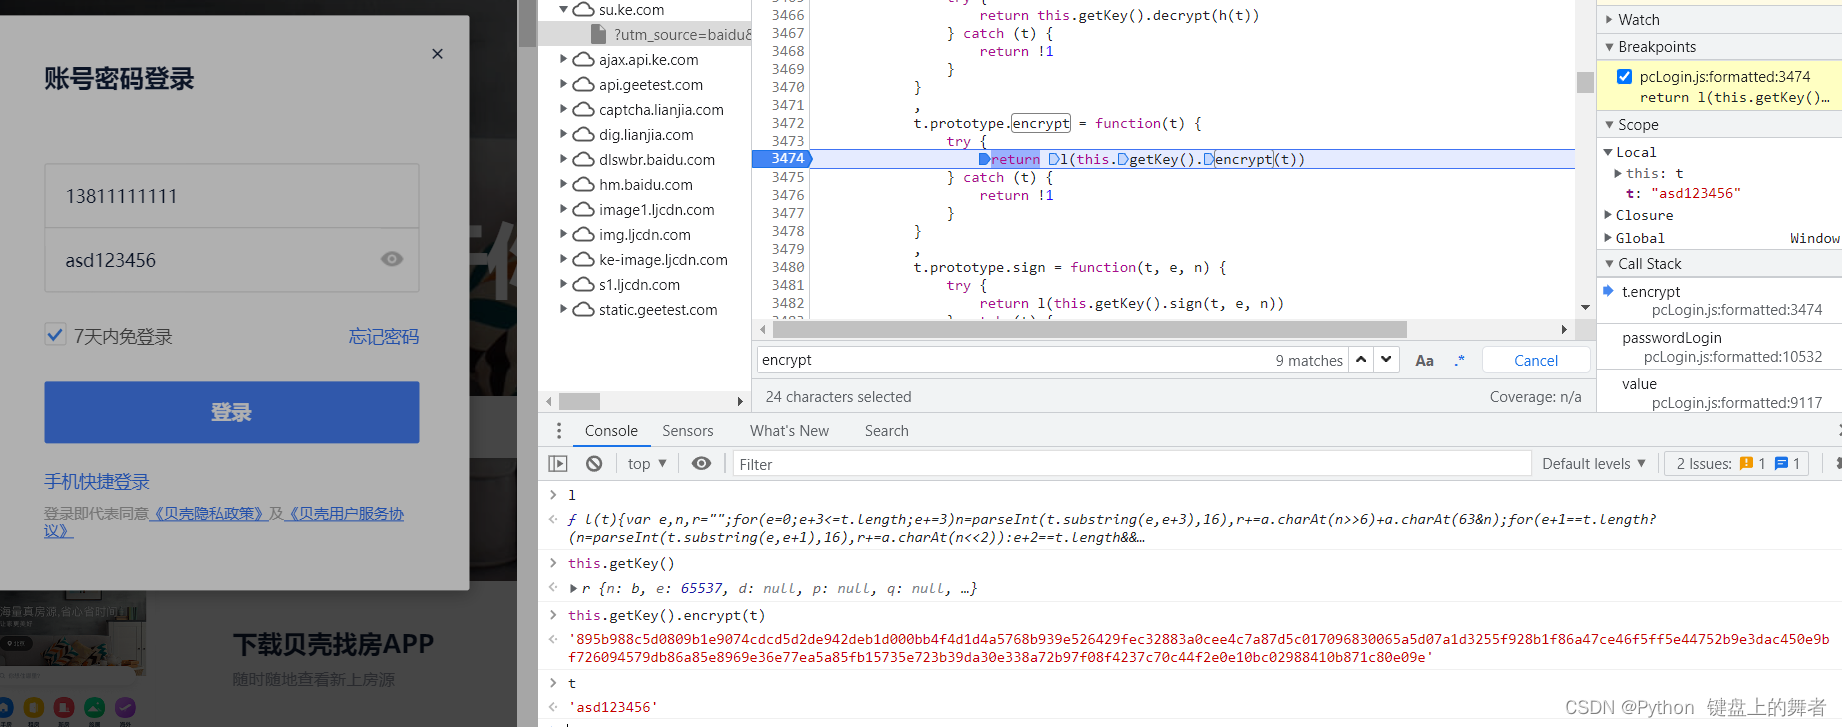Click line number 3472 gutter

pyautogui.click(x=787, y=123)
